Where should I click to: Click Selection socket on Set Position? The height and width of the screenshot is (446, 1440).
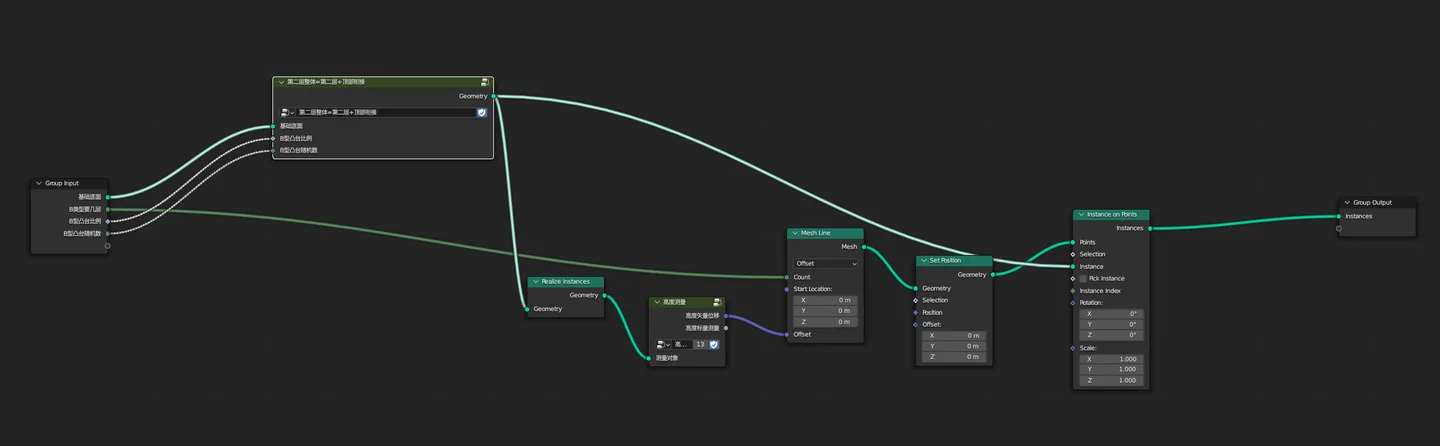point(915,300)
